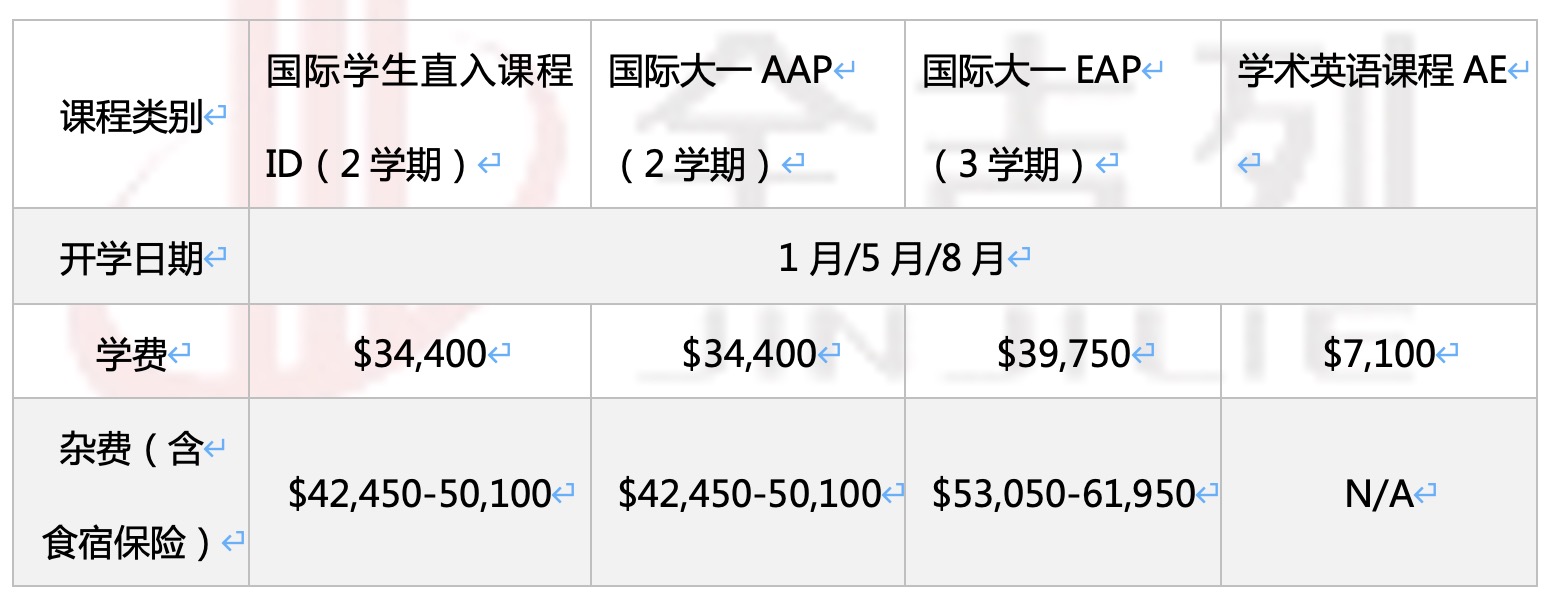
Task: Select the 国际大一 EAP heading text
Action: click(x=1031, y=72)
